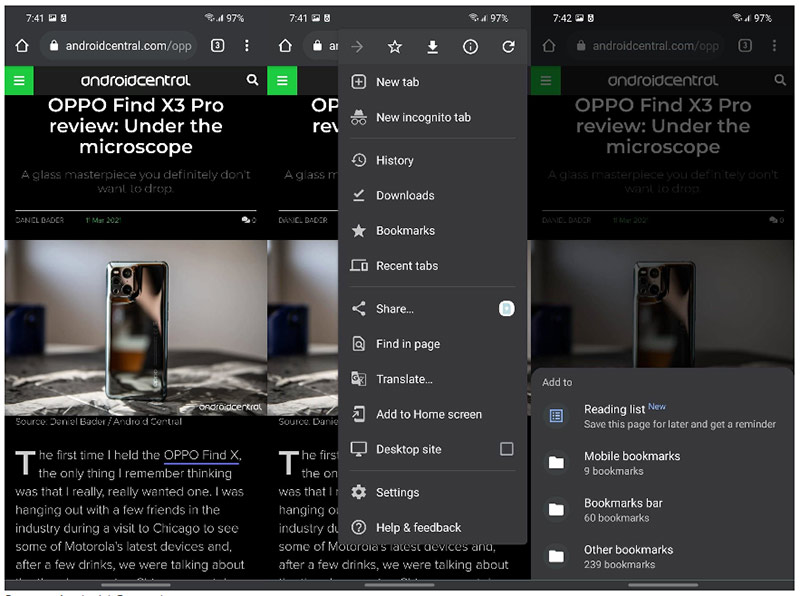
Task: Select Find in page
Action: point(433,344)
